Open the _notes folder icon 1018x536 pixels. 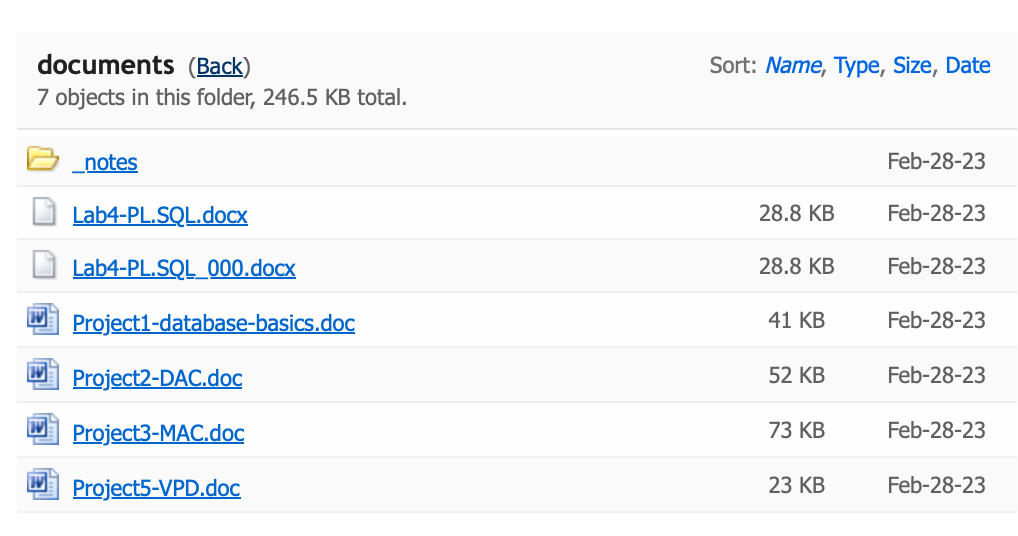click(x=43, y=159)
